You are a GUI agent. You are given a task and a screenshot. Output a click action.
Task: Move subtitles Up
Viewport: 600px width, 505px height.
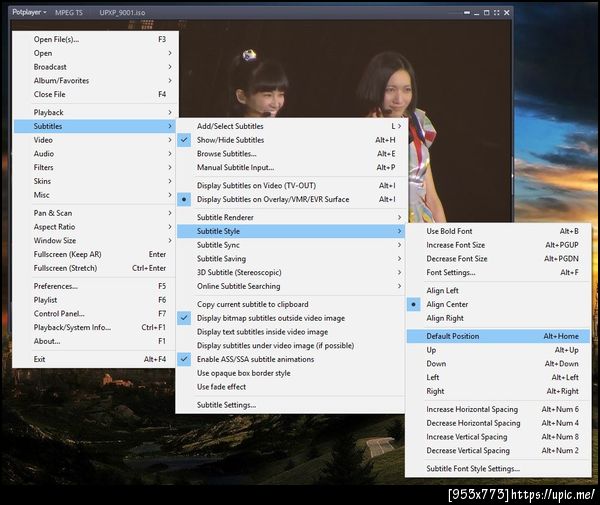[498, 350]
